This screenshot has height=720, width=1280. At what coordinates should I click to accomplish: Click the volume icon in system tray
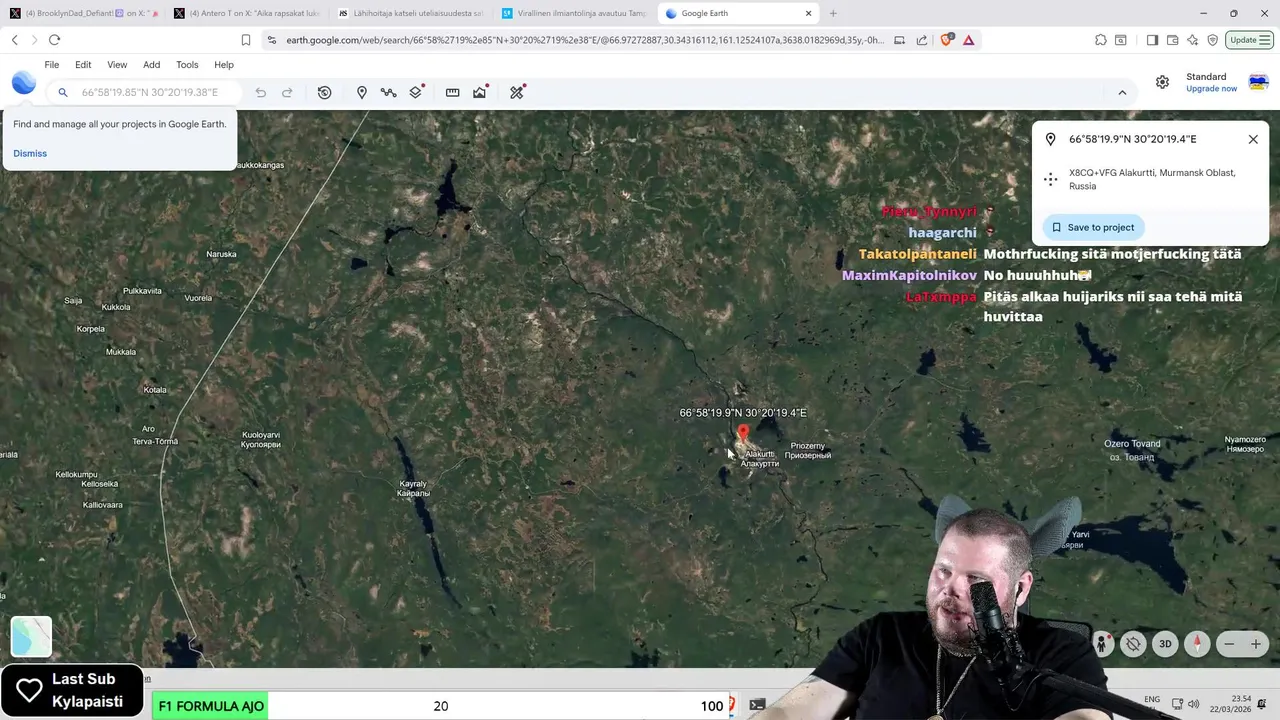point(1195,704)
